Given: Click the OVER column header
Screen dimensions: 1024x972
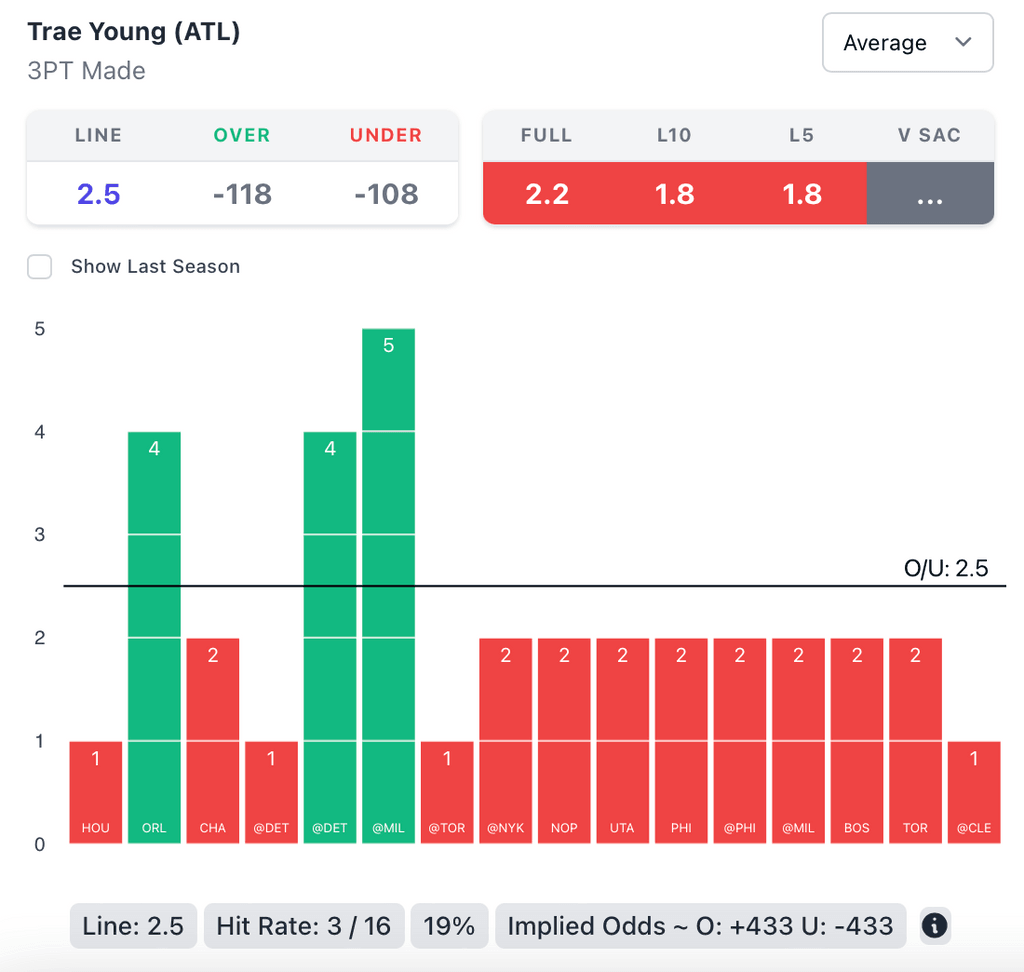Looking at the screenshot, I should pyautogui.click(x=242, y=135).
